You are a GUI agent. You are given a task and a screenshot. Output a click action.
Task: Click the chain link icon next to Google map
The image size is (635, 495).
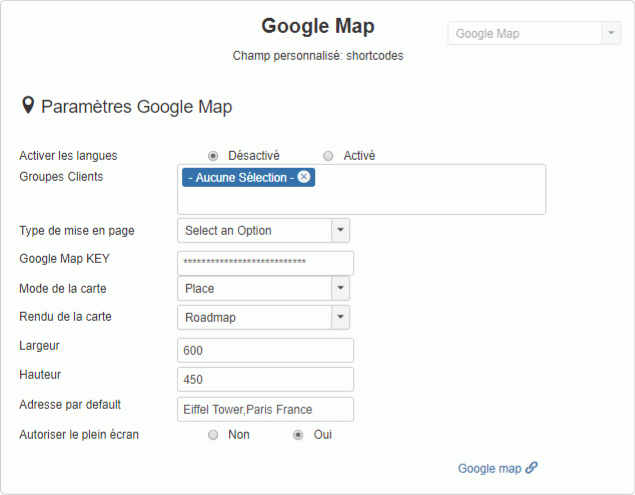[532, 467]
